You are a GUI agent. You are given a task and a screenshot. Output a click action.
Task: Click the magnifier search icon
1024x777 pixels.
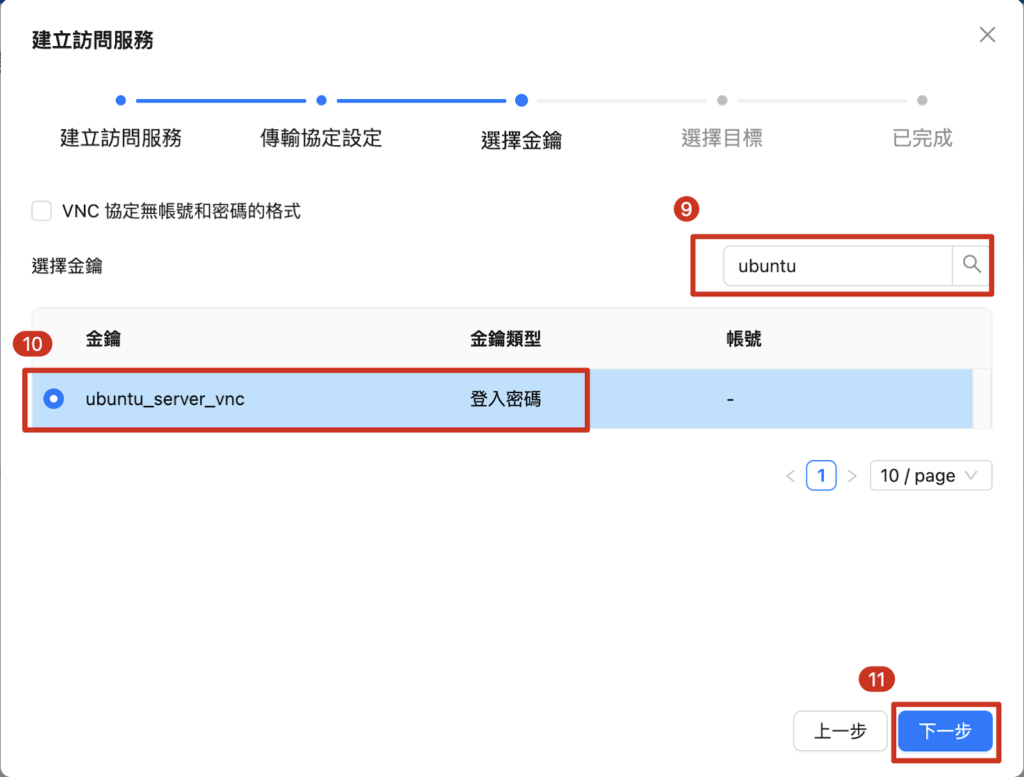click(x=971, y=265)
